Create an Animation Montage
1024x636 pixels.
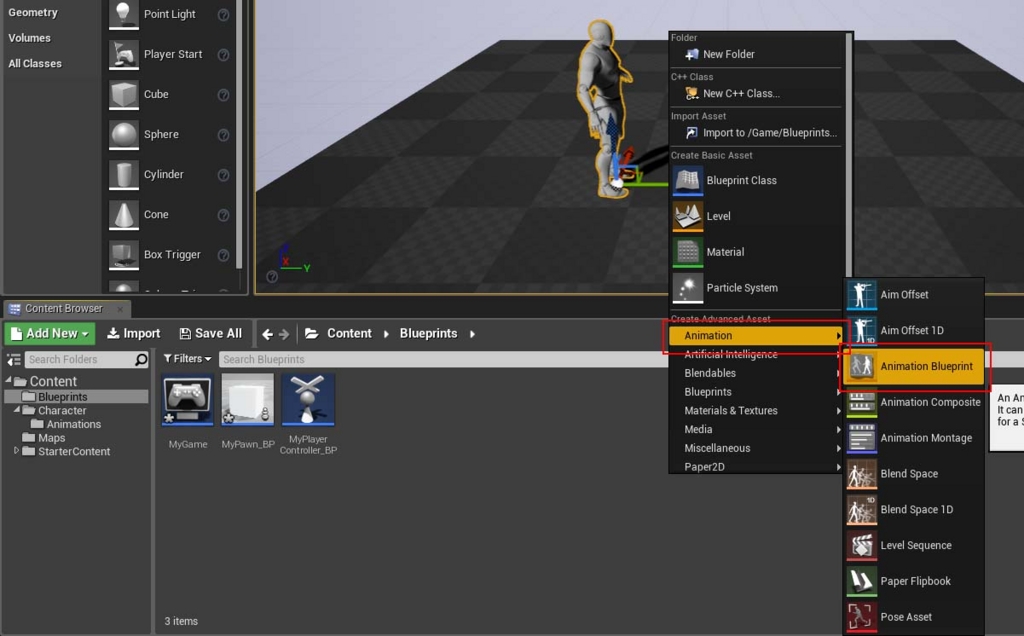(x=914, y=438)
